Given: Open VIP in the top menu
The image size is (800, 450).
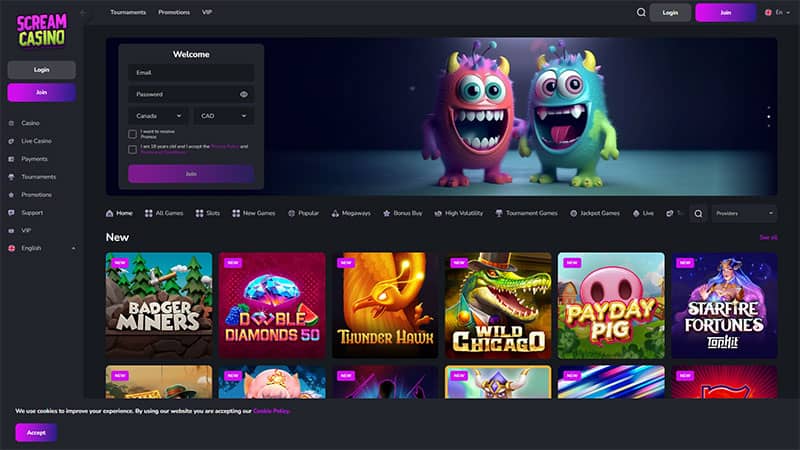Looking at the screenshot, I should tap(207, 12).
